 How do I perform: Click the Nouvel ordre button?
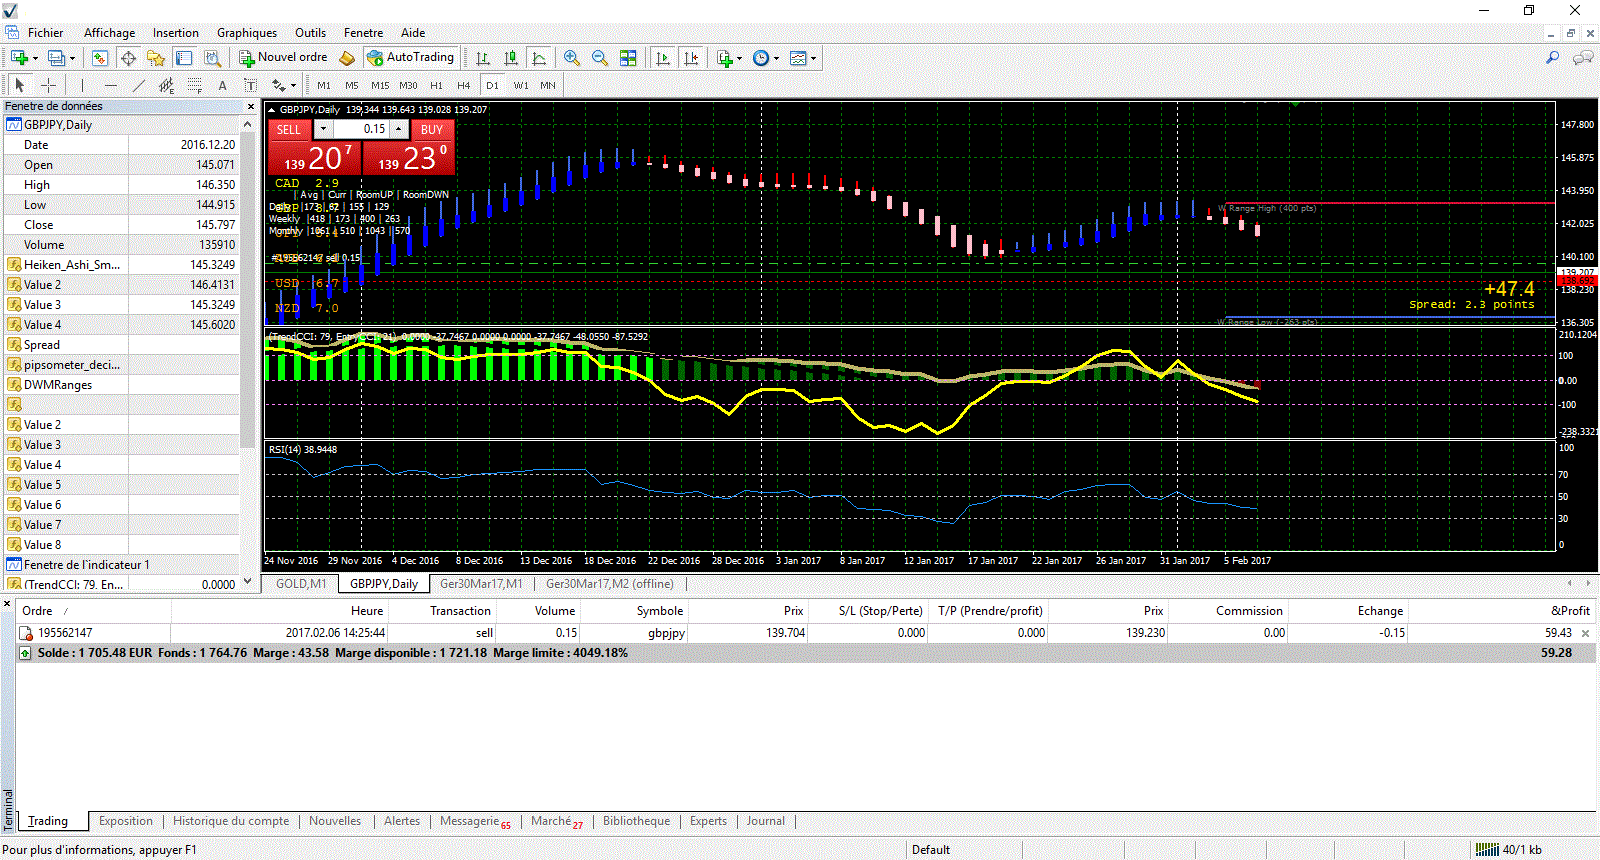click(283, 58)
